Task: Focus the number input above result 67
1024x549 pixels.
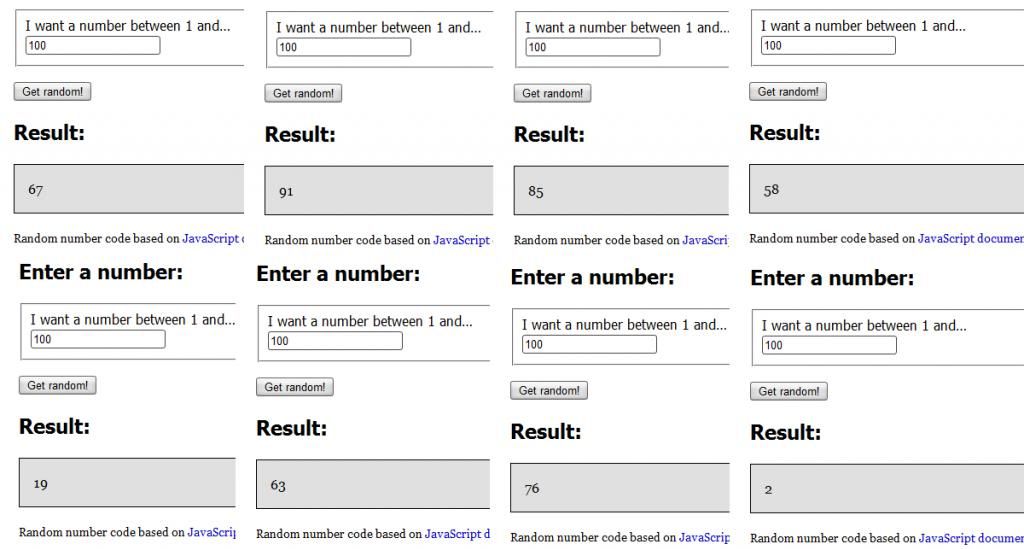Action: [x=92, y=46]
